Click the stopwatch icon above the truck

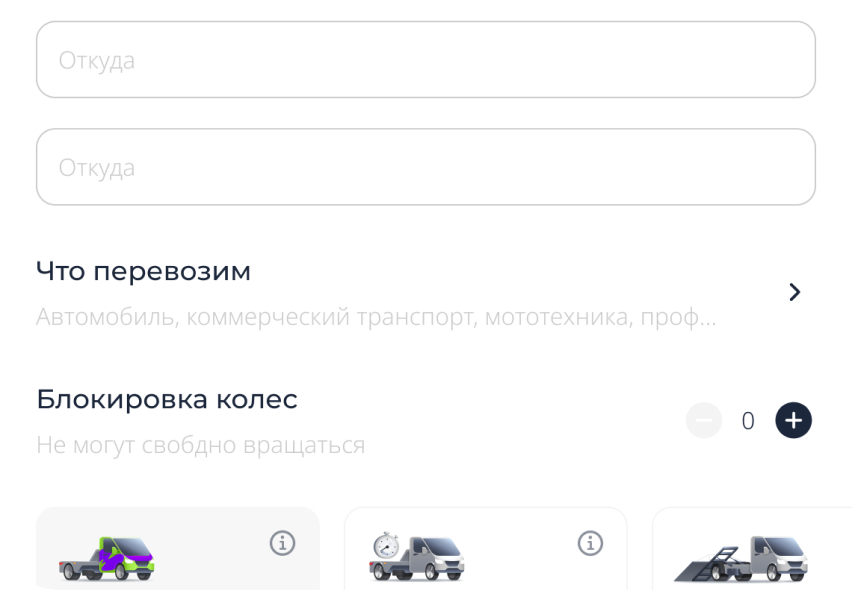[x=386, y=545]
